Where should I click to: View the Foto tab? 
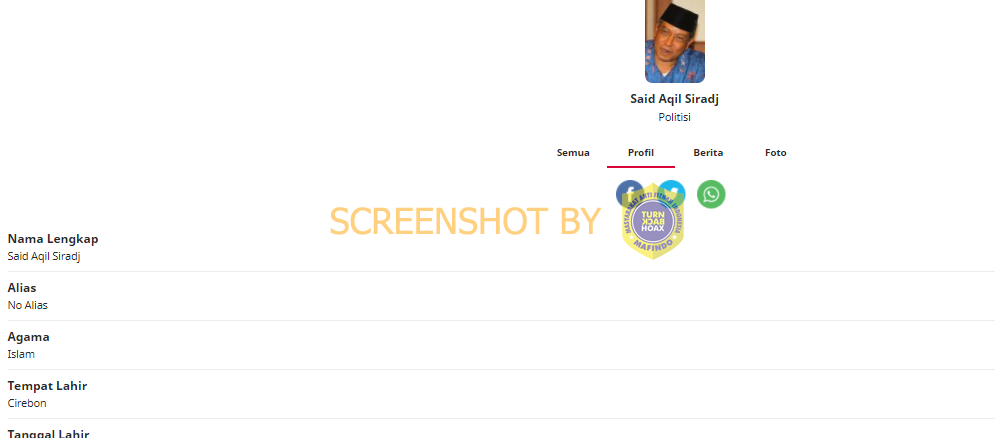[x=775, y=153]
